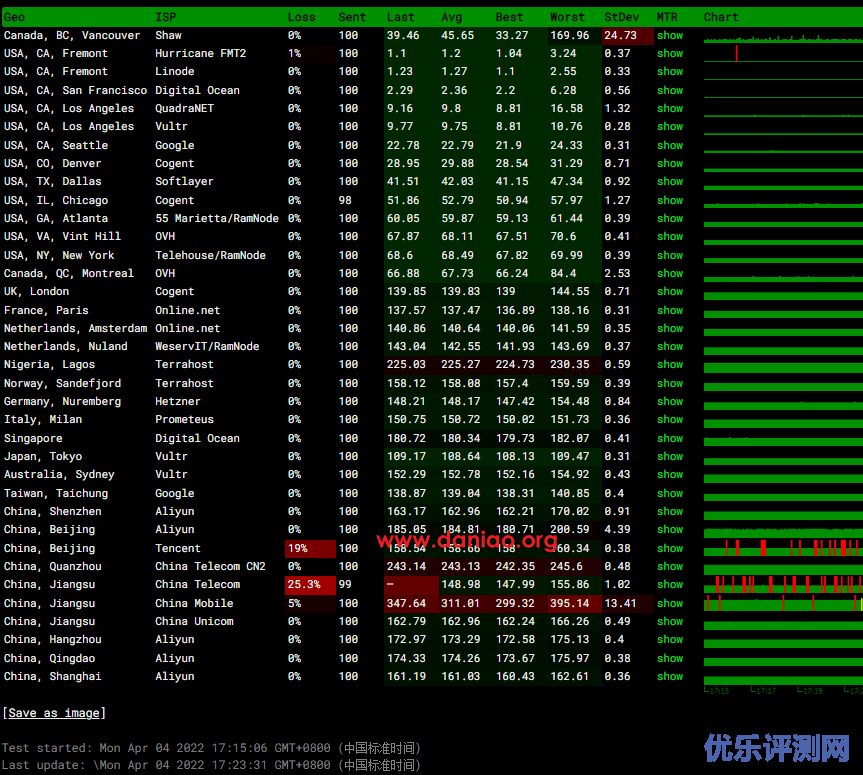The width and height of the screenshot is (863, 775).
Task: Select the 'China, Hangzhou' geo cell
Action: click(52, 640)
